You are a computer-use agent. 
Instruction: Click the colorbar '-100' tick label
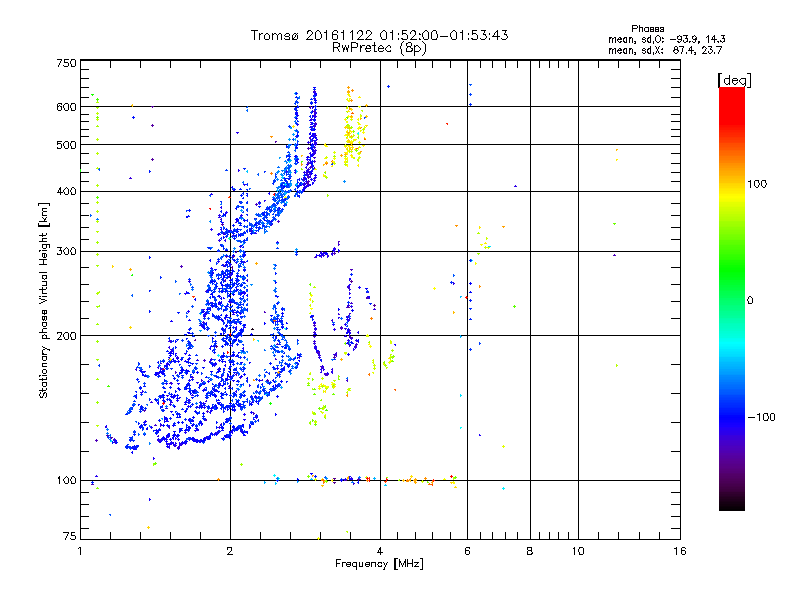click(x=761, y=417)
